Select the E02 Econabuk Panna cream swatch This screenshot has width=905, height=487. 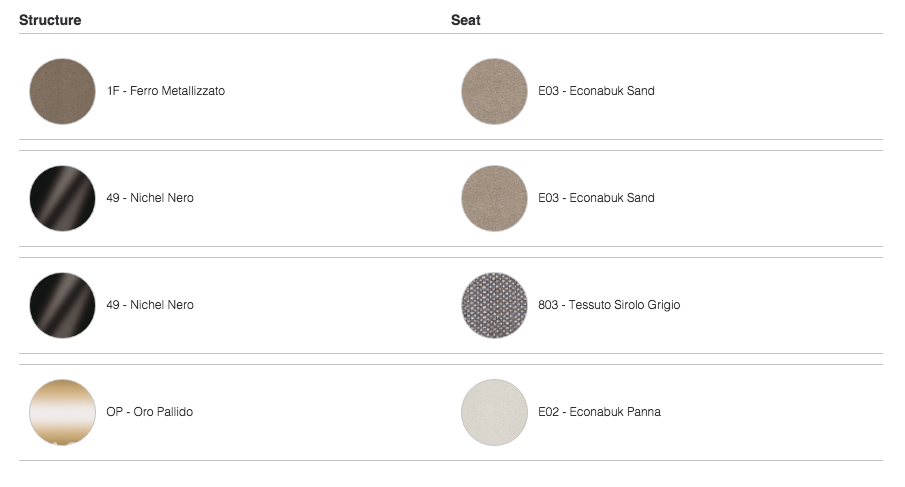(494, 412)
